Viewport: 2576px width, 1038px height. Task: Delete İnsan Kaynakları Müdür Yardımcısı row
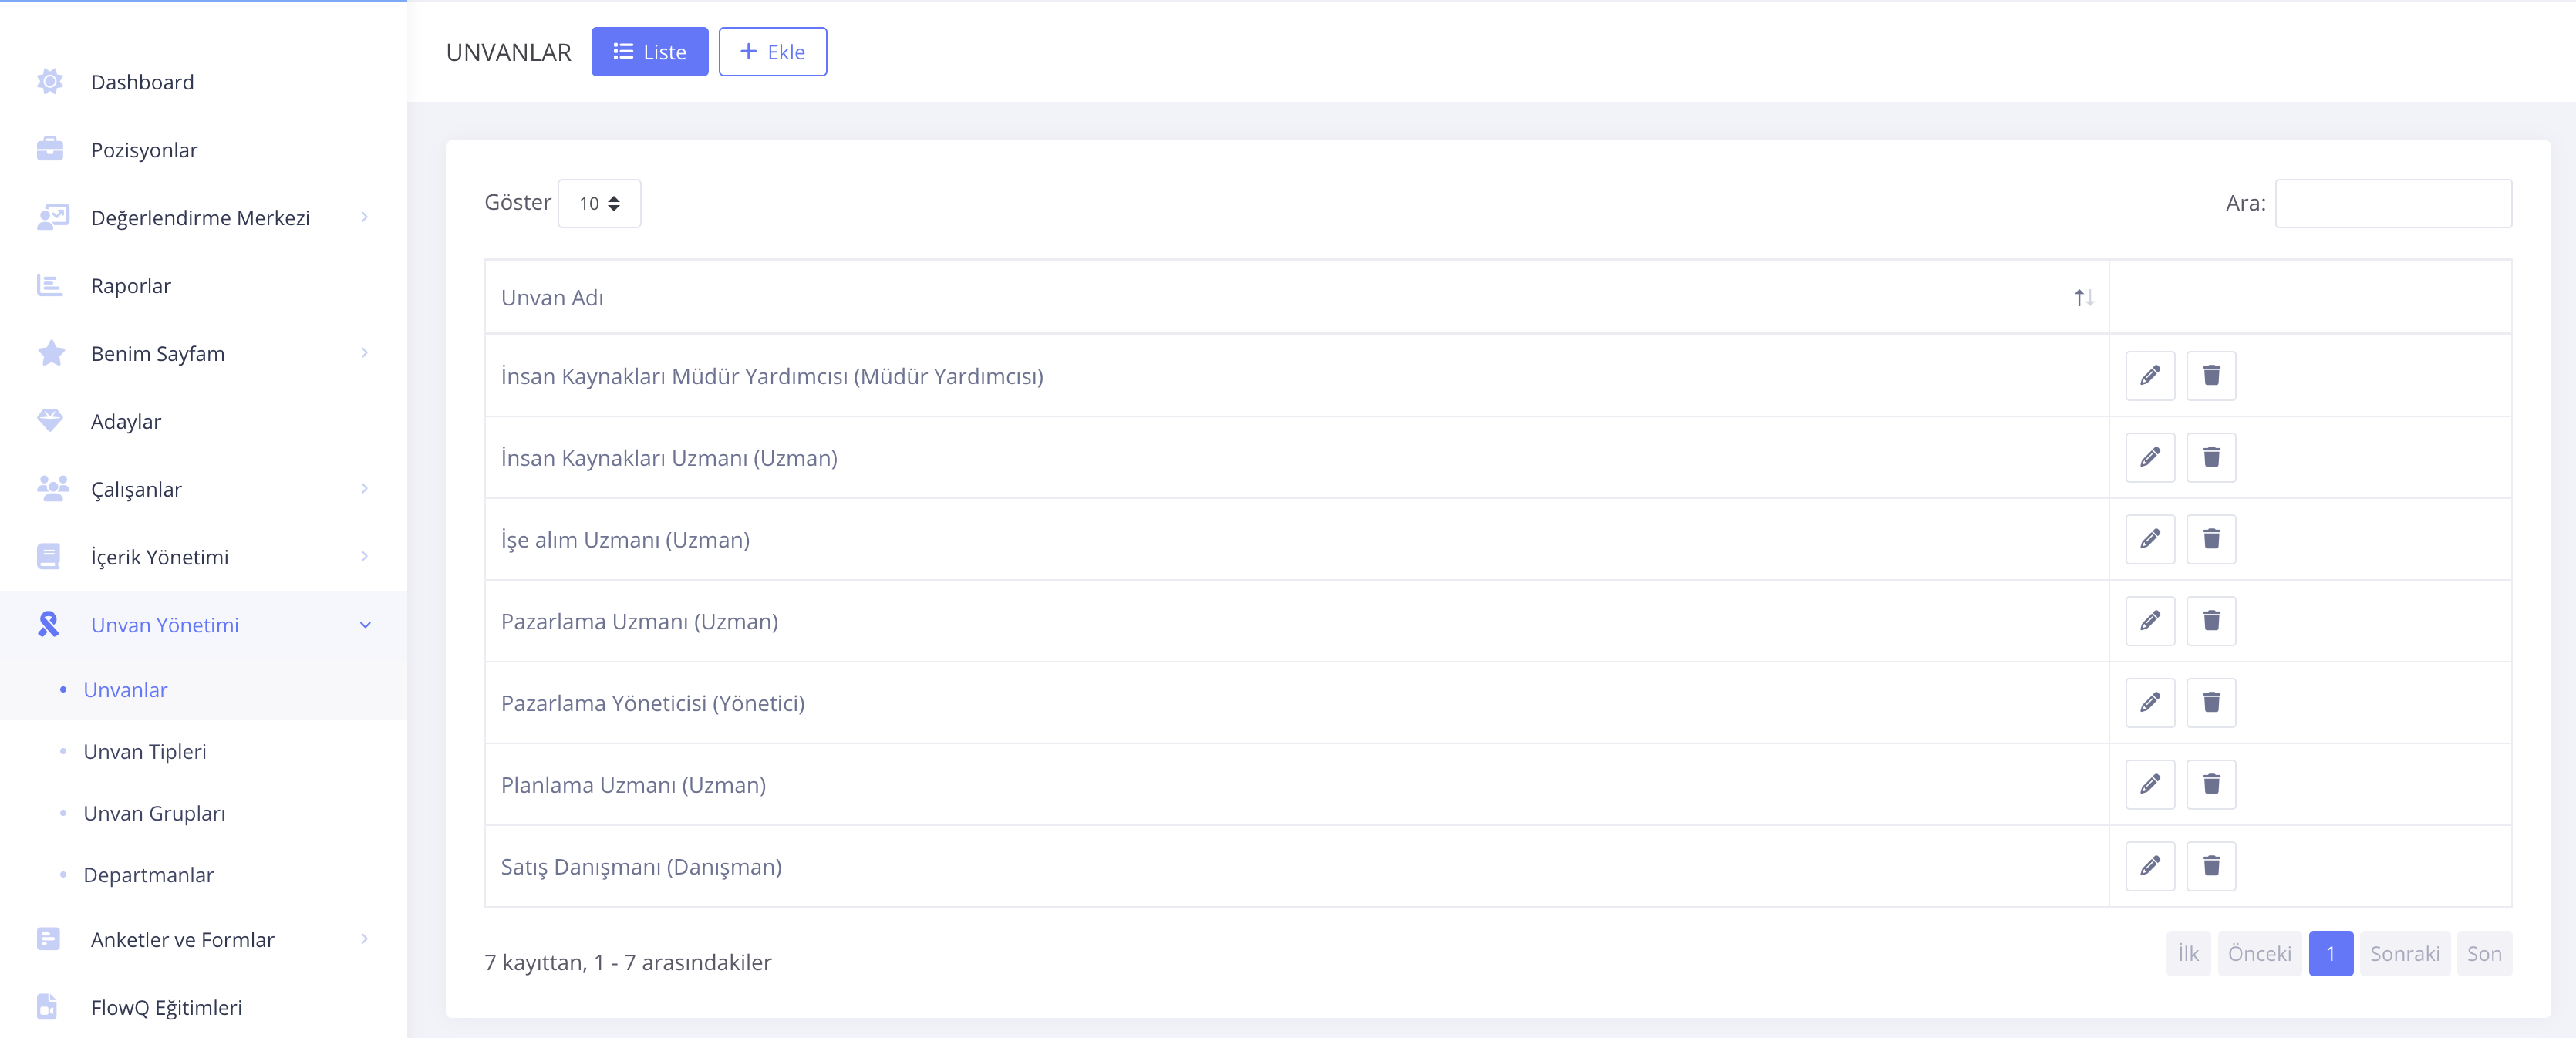[2210, 376]
